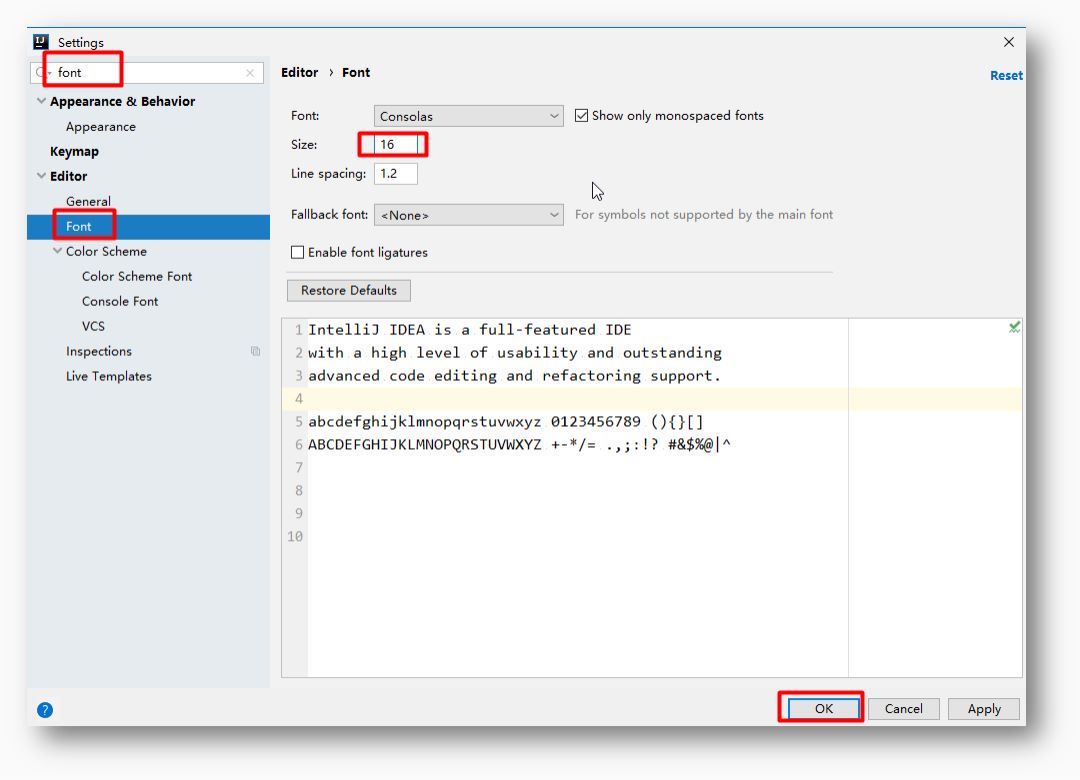Select General under Editor
This screenshot has width=1080, height=780.
88,201
